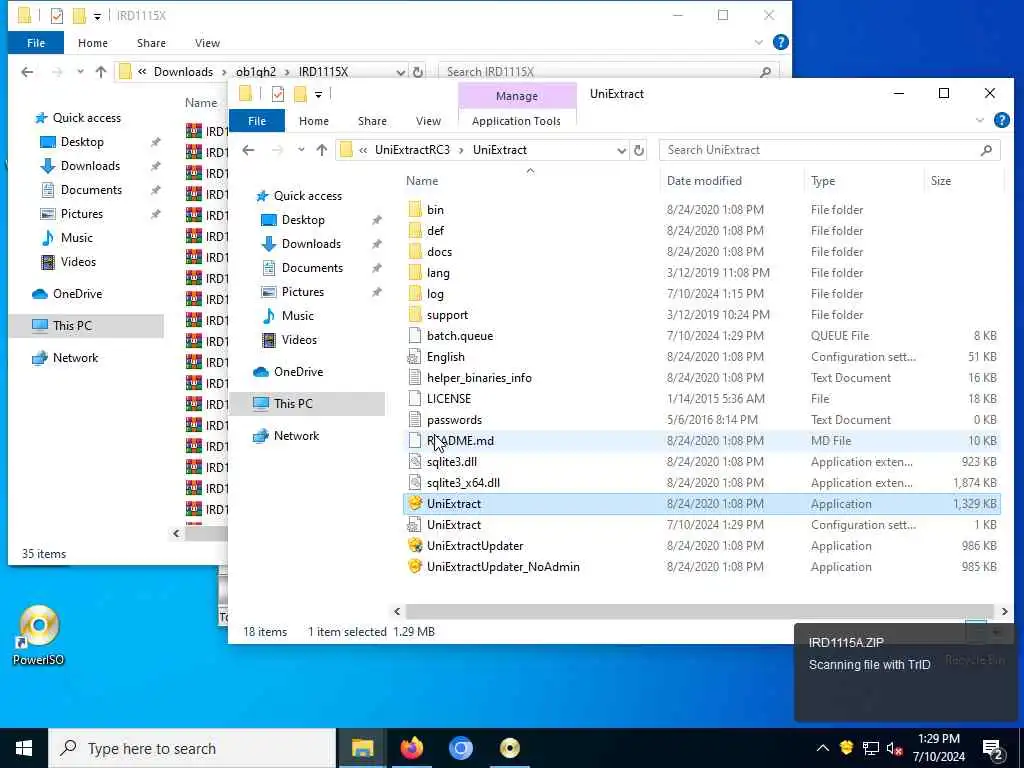This screenshot has width=1024, height=768.
Task: Expand the ribbon in IRD1115X window
Action: [758, 42]
